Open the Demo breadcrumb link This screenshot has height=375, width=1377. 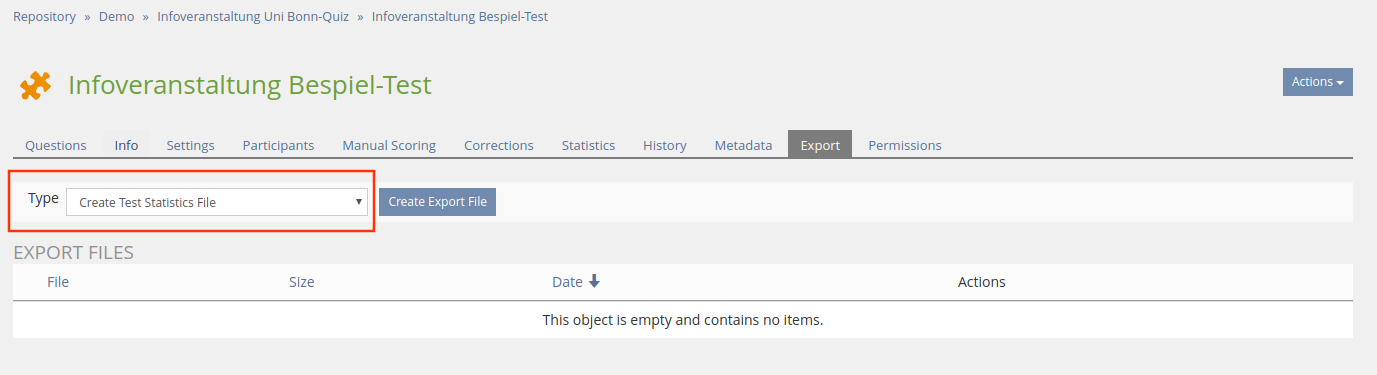[x=116, y=17]
